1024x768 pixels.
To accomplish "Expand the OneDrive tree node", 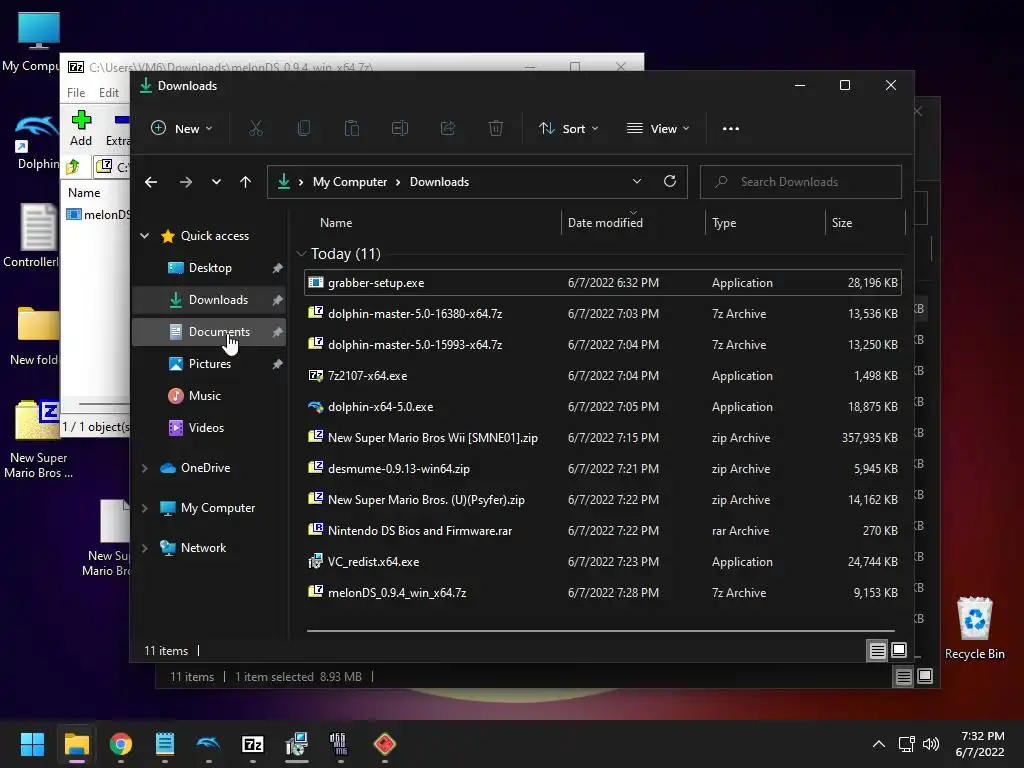I will coord(144,468).
